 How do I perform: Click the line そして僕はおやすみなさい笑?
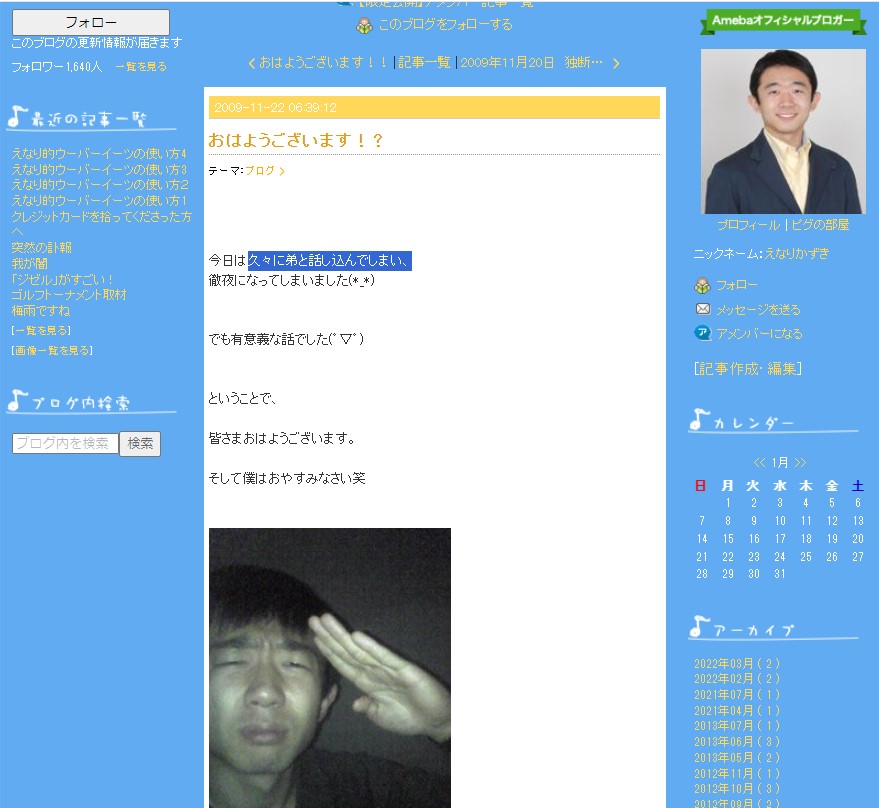[287, 478]
